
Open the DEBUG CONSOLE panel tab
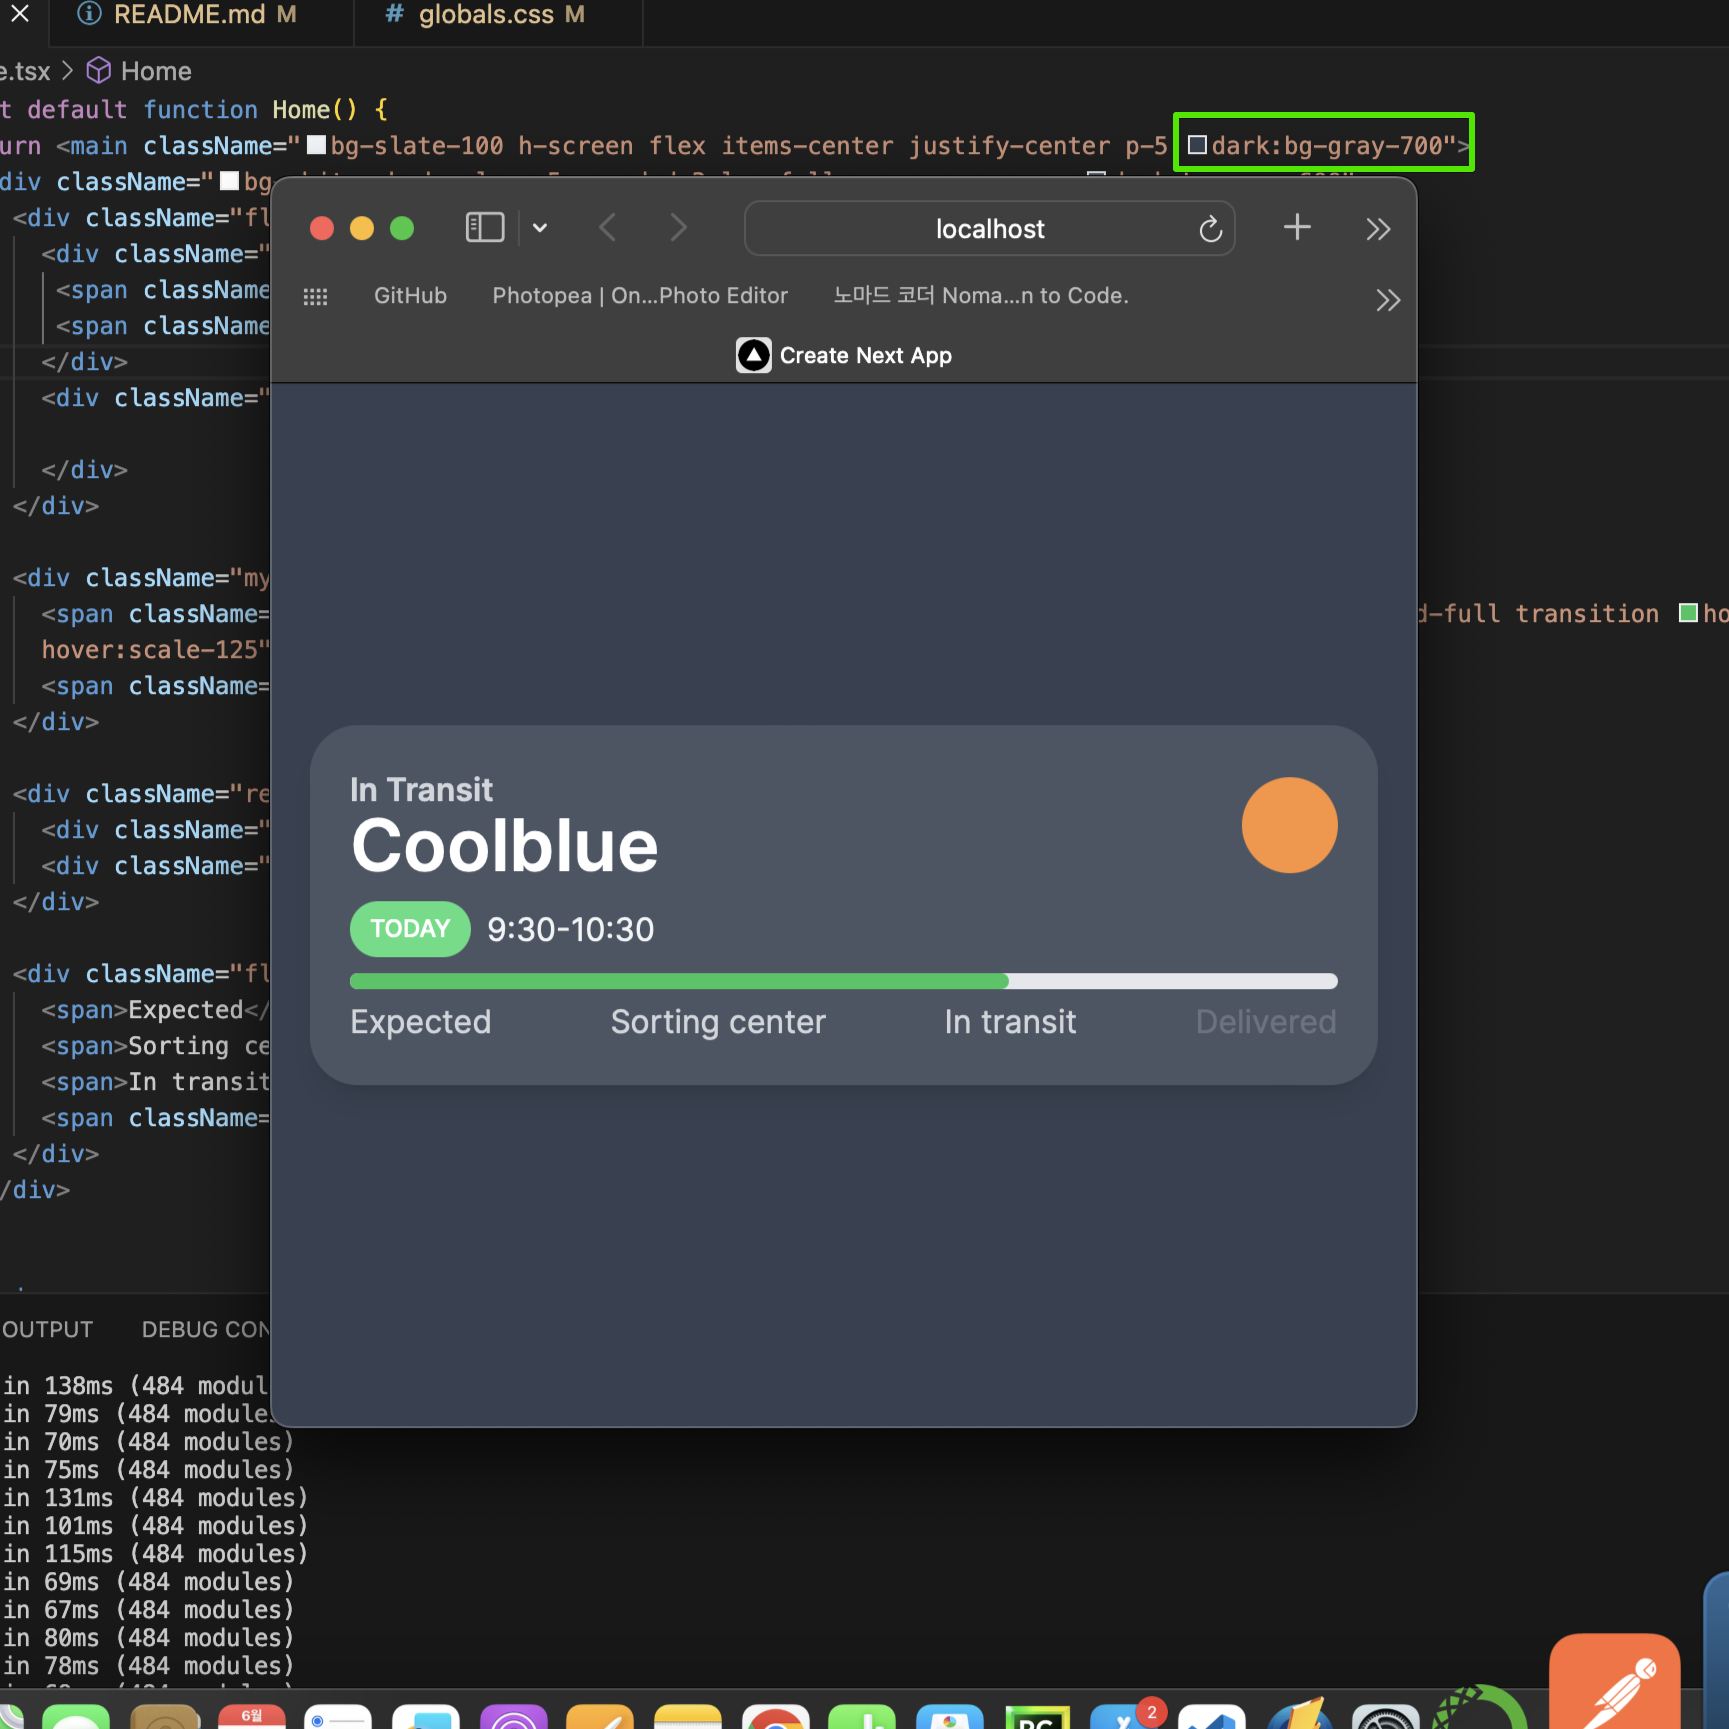(206, 1329)
